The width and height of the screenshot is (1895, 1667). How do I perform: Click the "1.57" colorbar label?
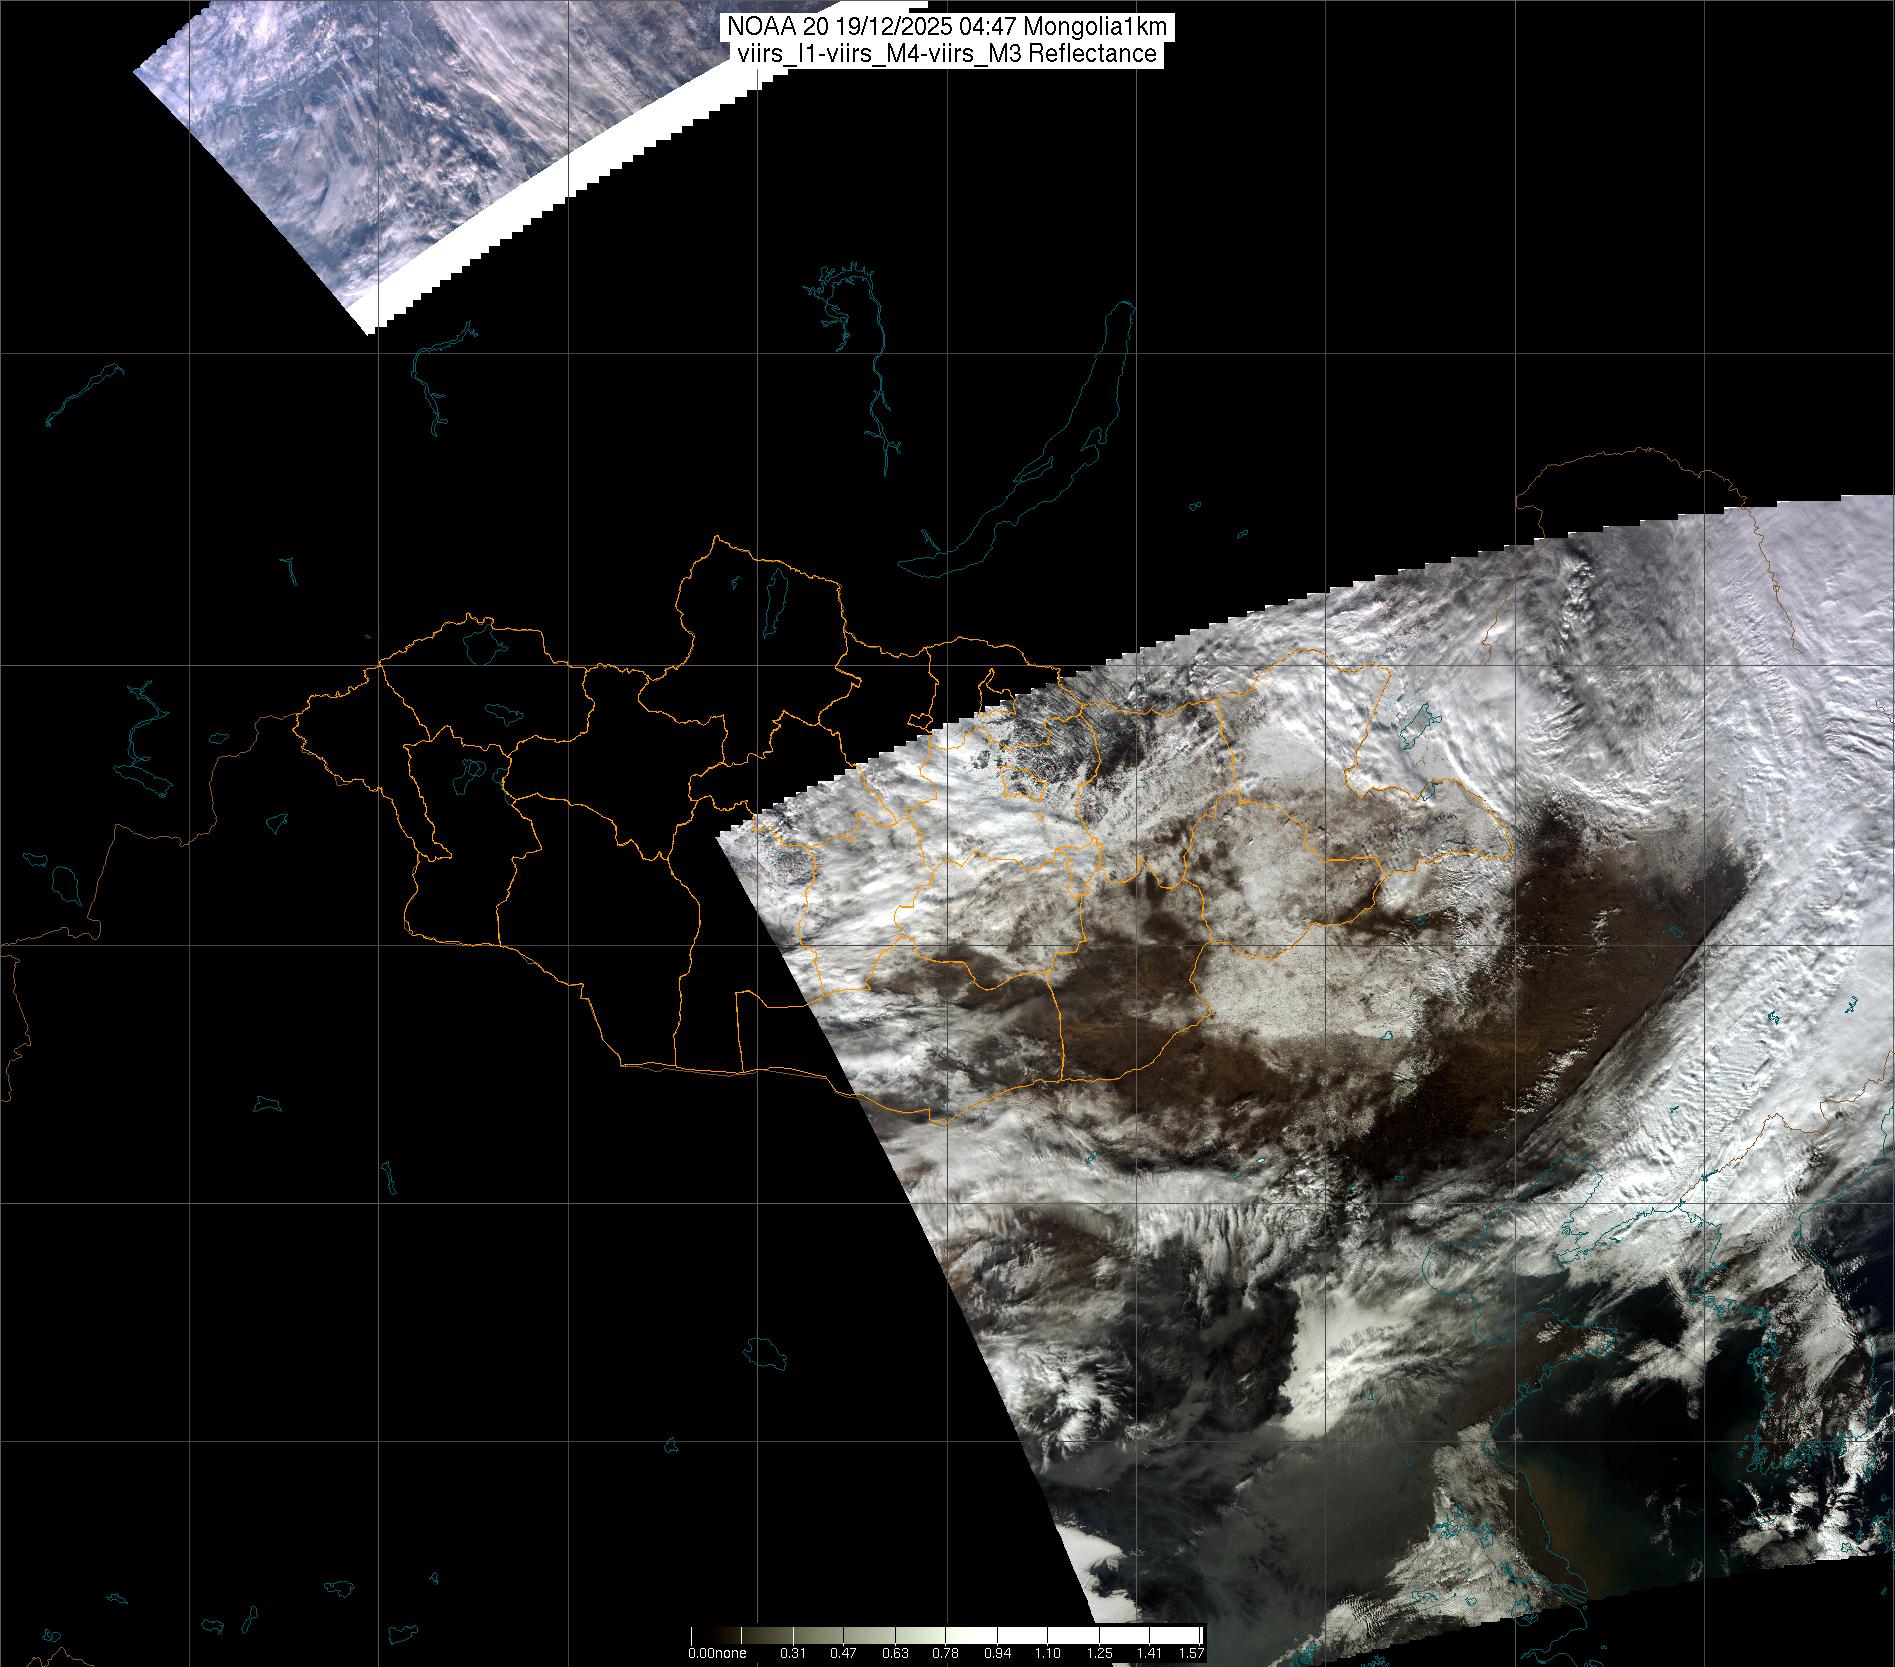[1191, 1653]
